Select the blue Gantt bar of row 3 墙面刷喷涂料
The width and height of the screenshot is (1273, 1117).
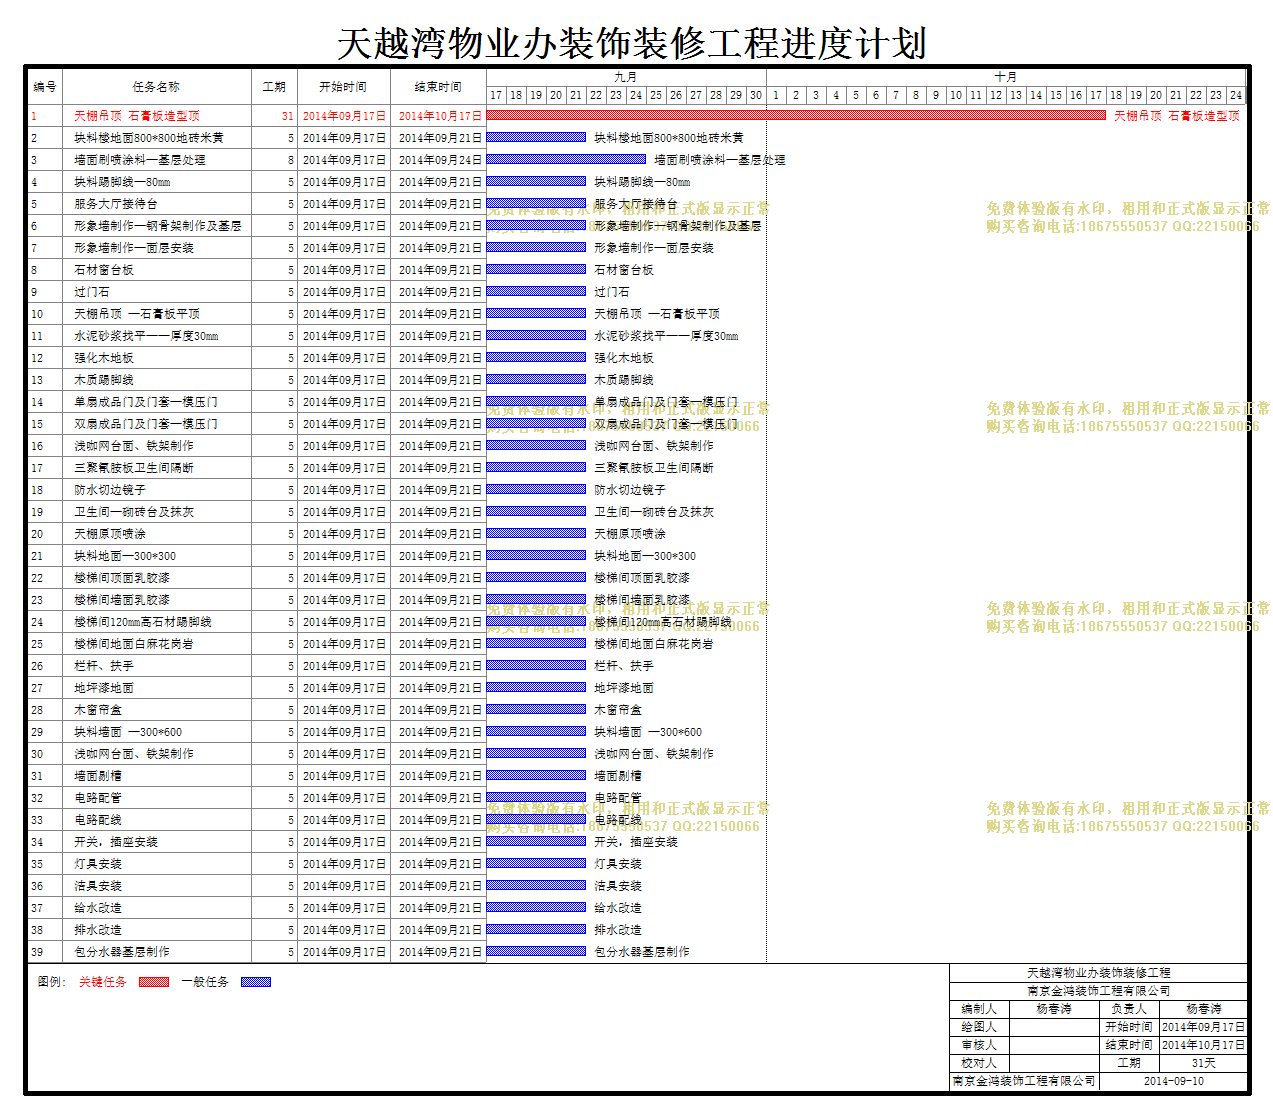pos(566,160)
